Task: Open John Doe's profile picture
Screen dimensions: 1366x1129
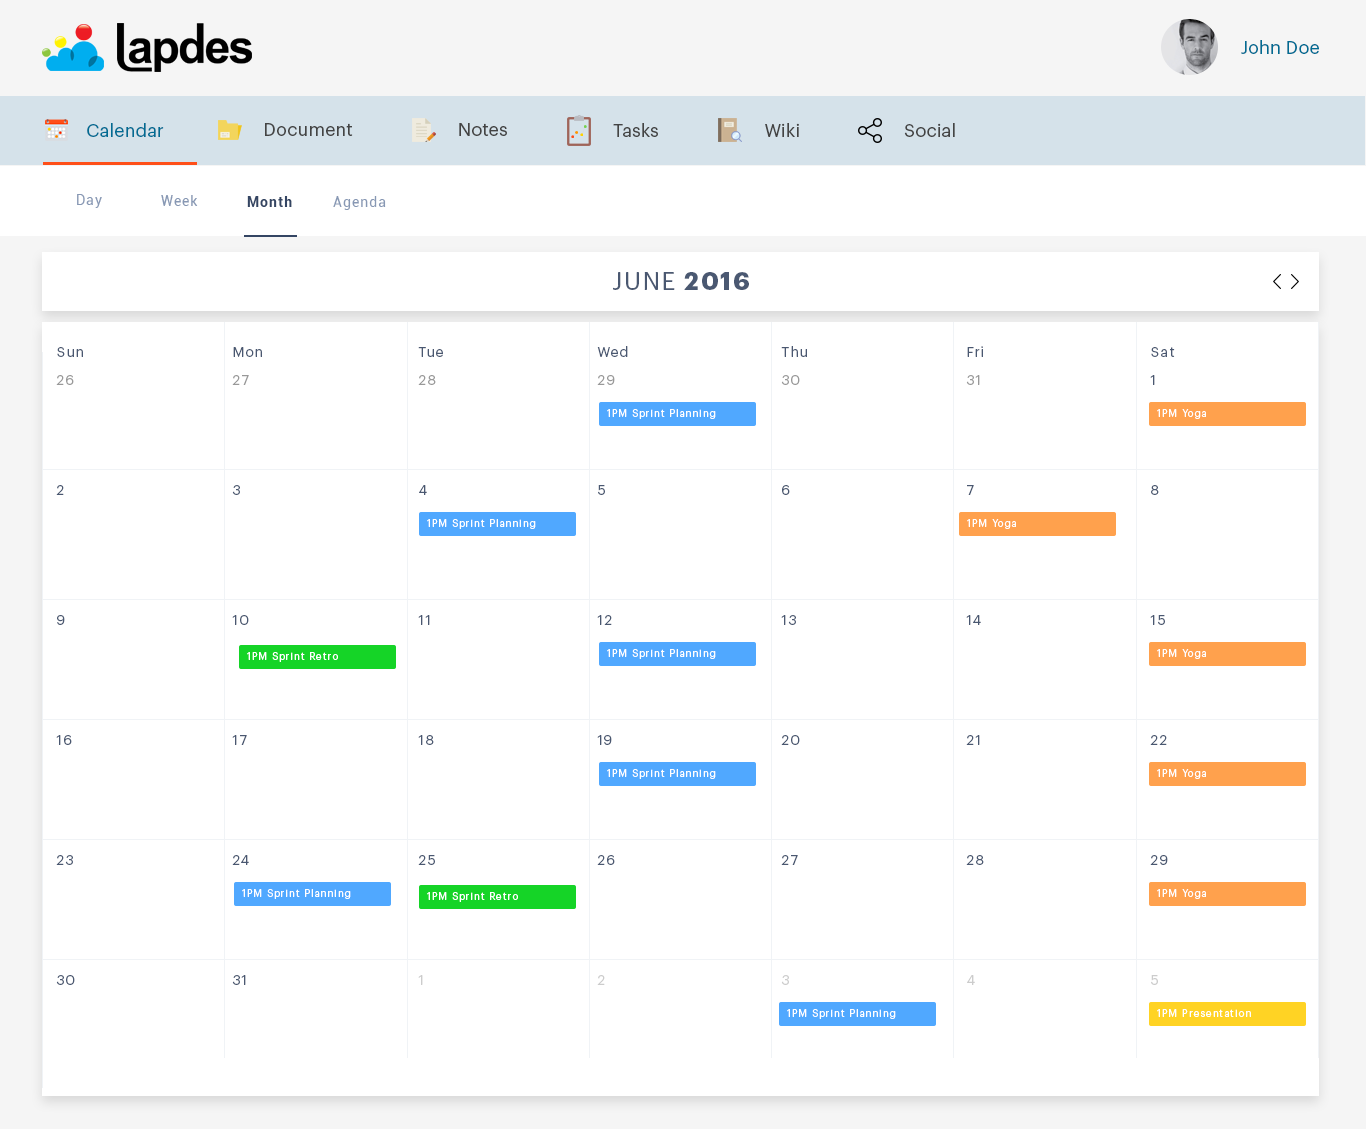Action: [x=1189, y=46]
